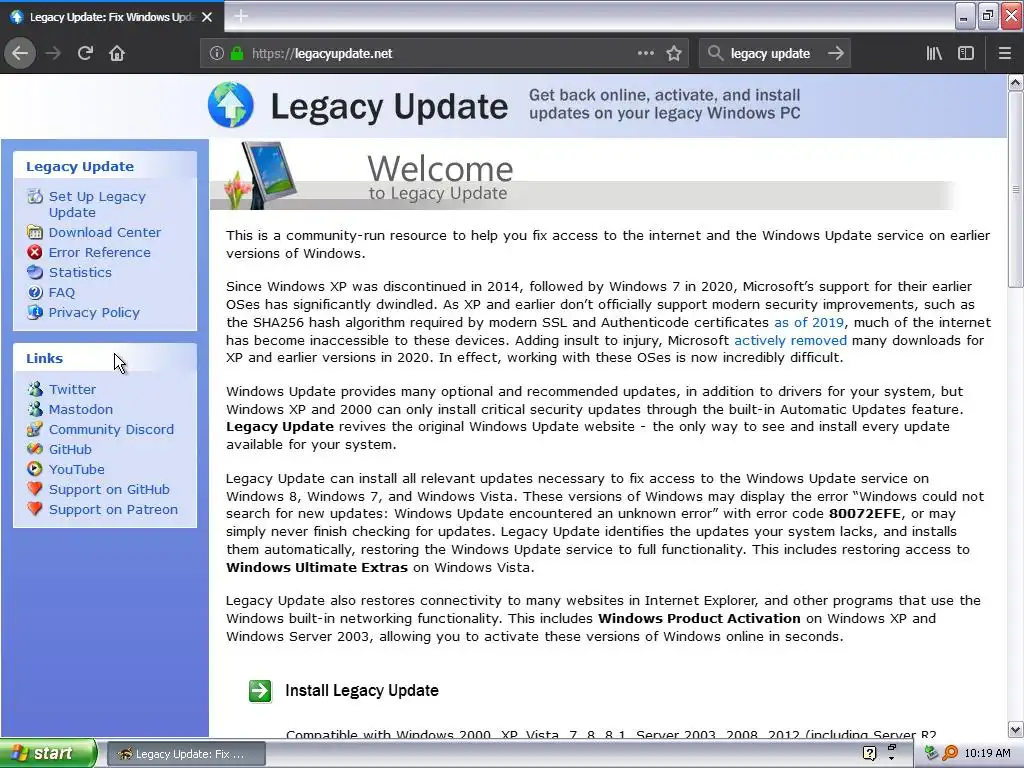
Task: Submit search with the arrow button
Action: (835, 53)
